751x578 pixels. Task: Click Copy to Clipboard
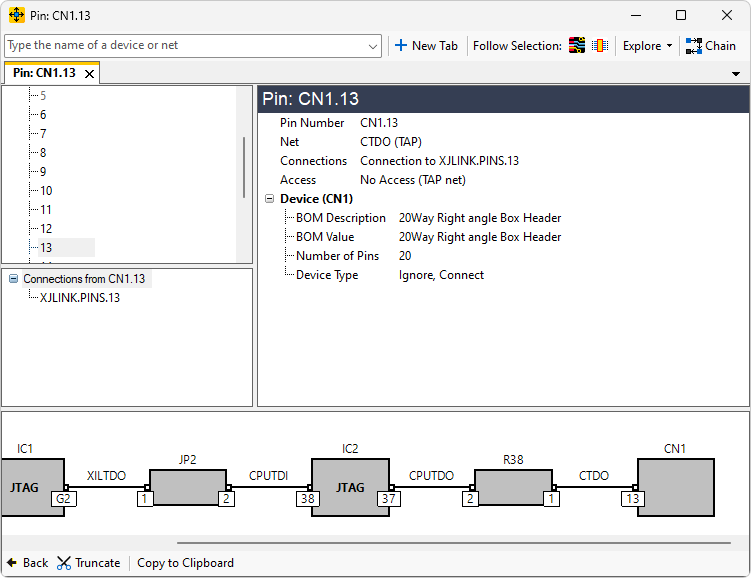click(185, 563)
